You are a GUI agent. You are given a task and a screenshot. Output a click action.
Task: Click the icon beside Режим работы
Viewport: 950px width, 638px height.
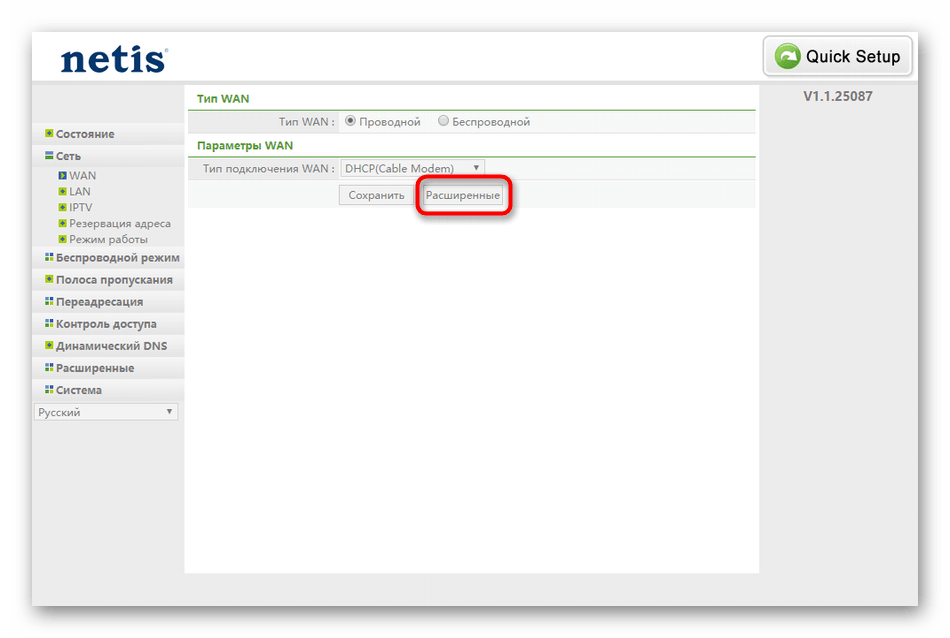(x=62, y=239)
